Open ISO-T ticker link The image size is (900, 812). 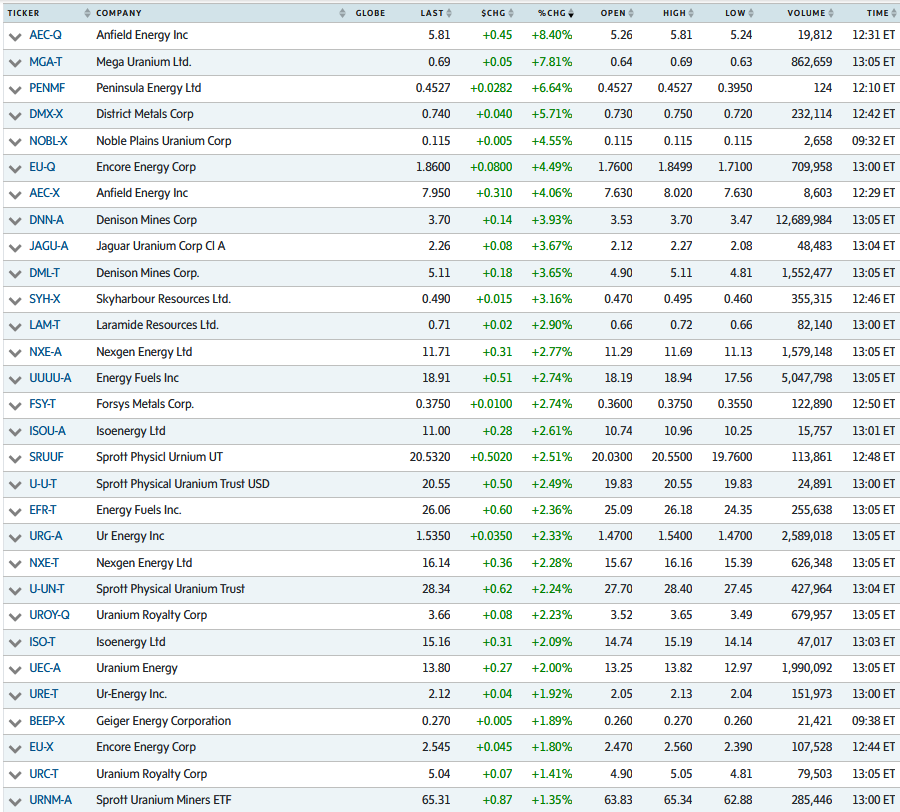point(42,642)
